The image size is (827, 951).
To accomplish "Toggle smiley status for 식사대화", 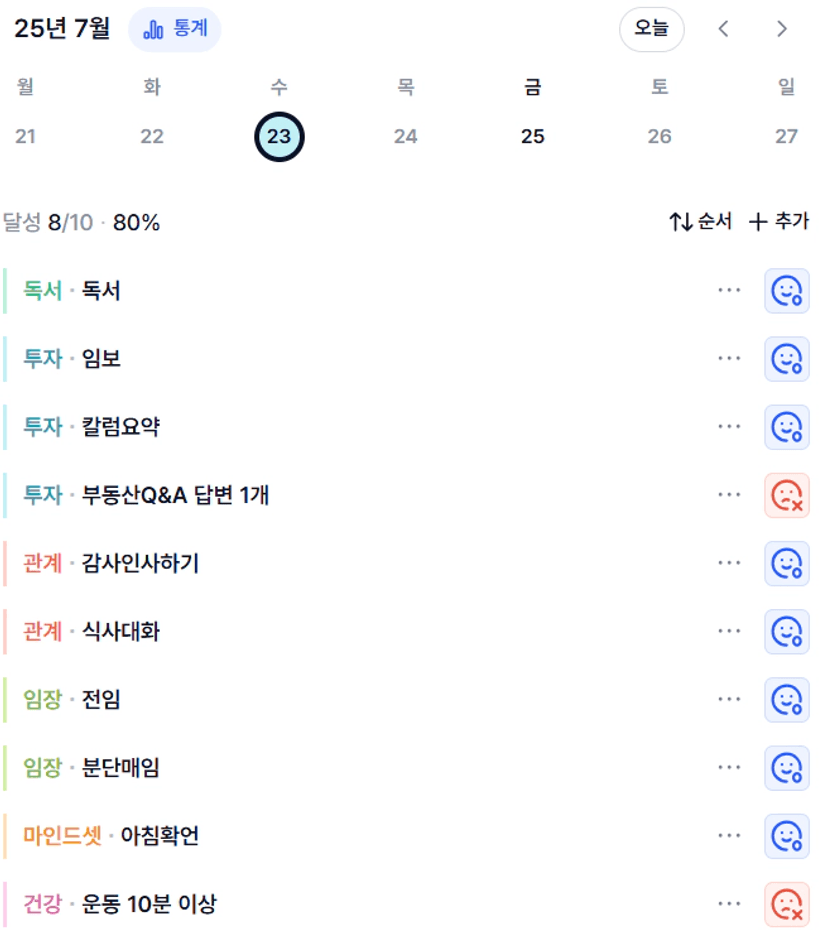I will click(786, 631).
